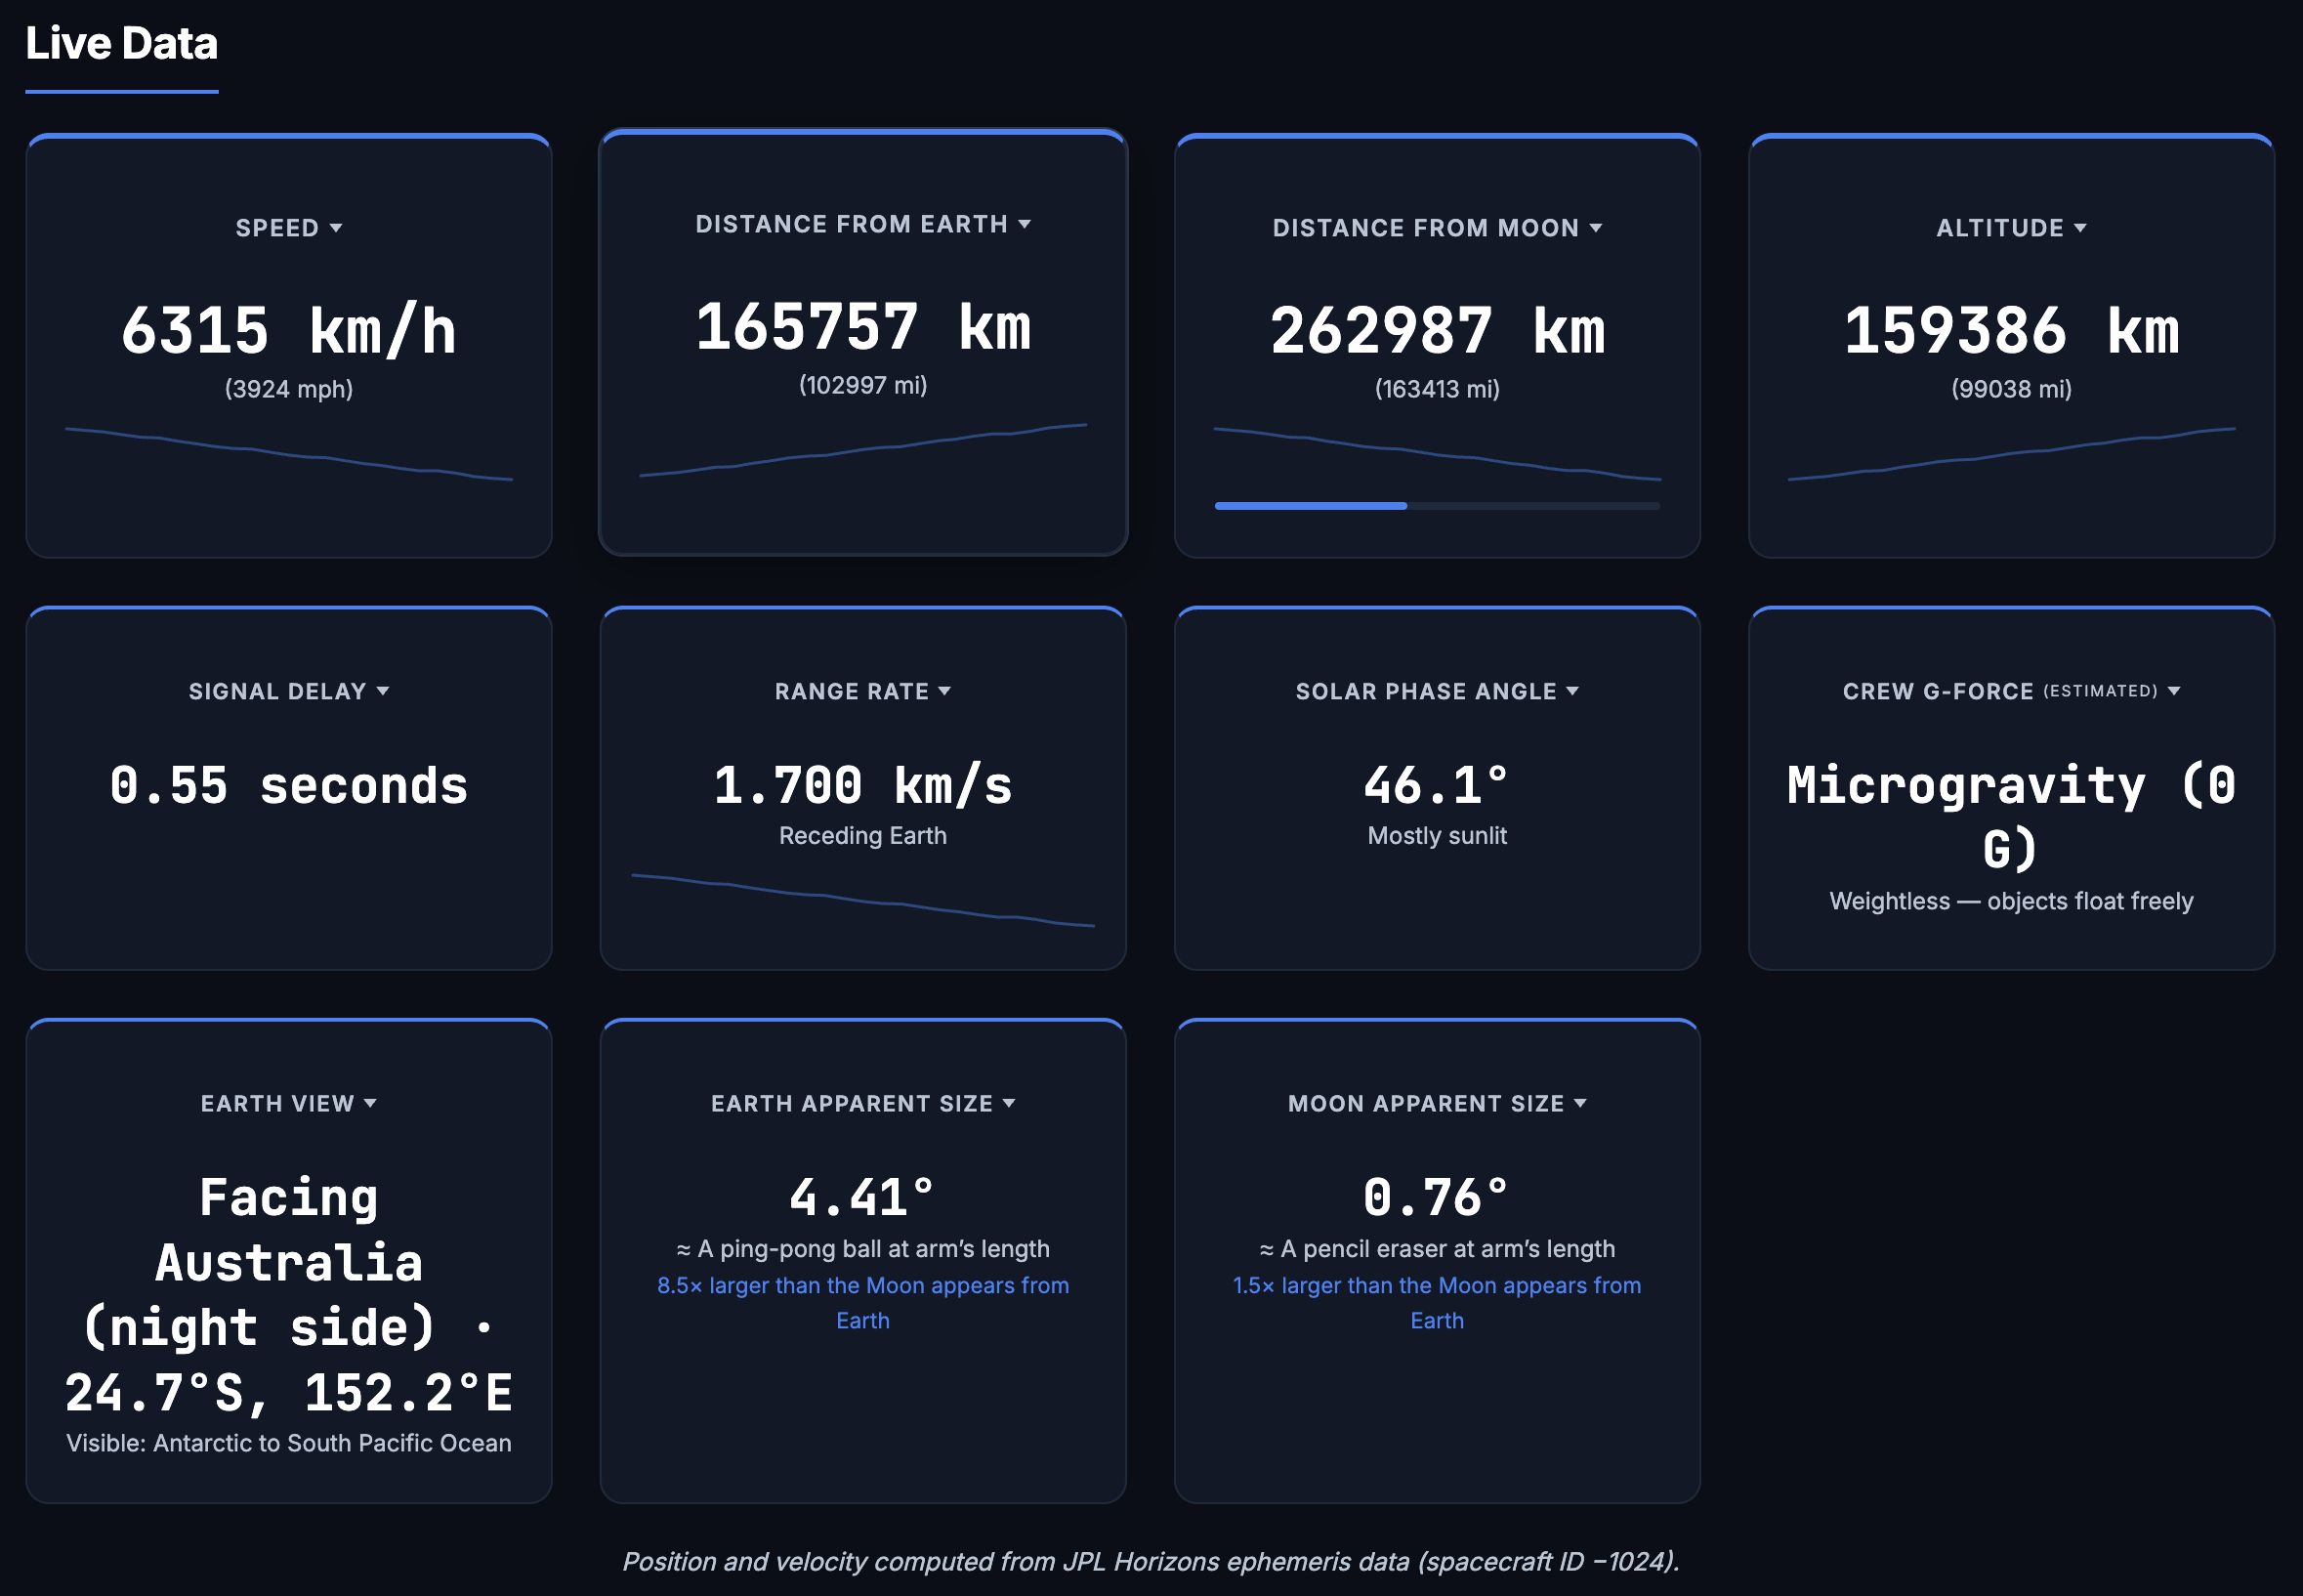
Task: Click the Distance From Moon progress bar
Action: point(1437,506)
